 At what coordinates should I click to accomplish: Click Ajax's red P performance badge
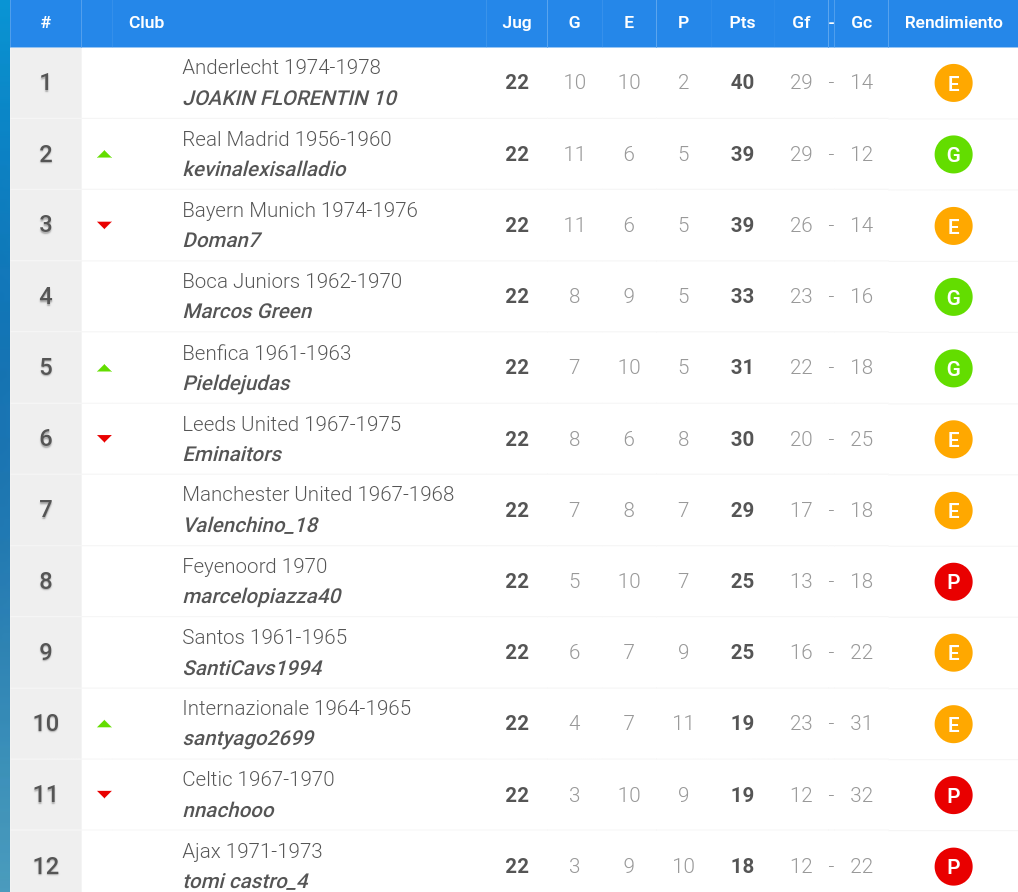953,867
